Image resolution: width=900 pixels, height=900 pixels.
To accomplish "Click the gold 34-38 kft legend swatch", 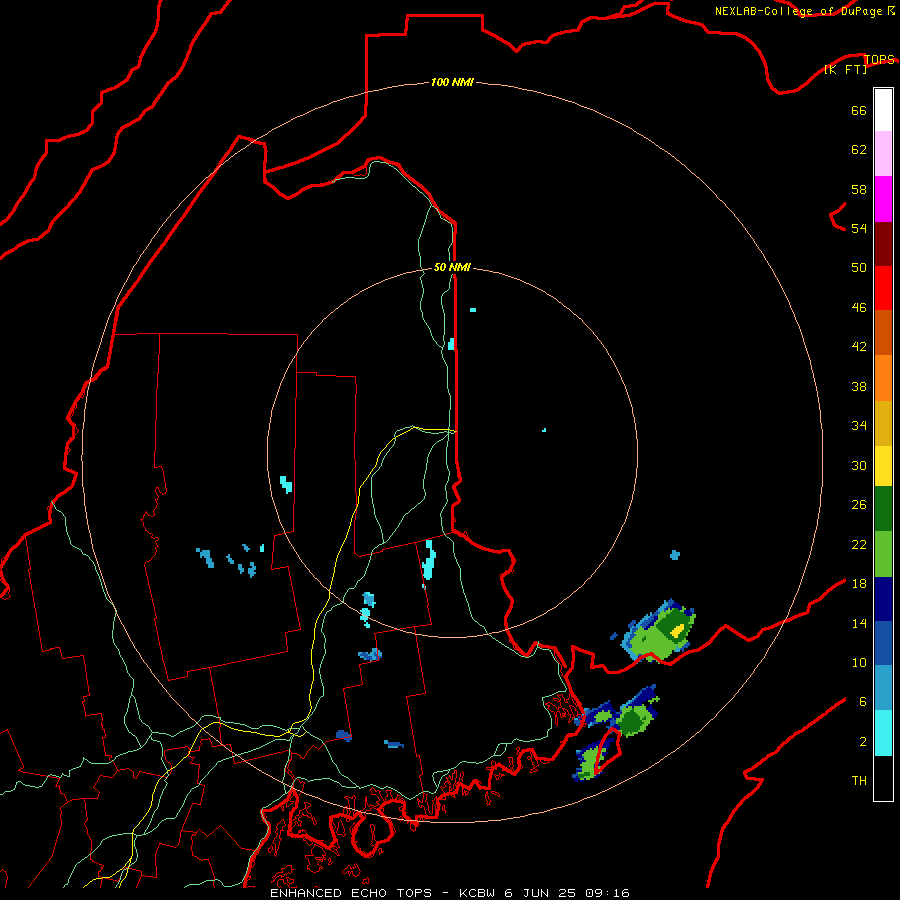I will click(883, 424).
